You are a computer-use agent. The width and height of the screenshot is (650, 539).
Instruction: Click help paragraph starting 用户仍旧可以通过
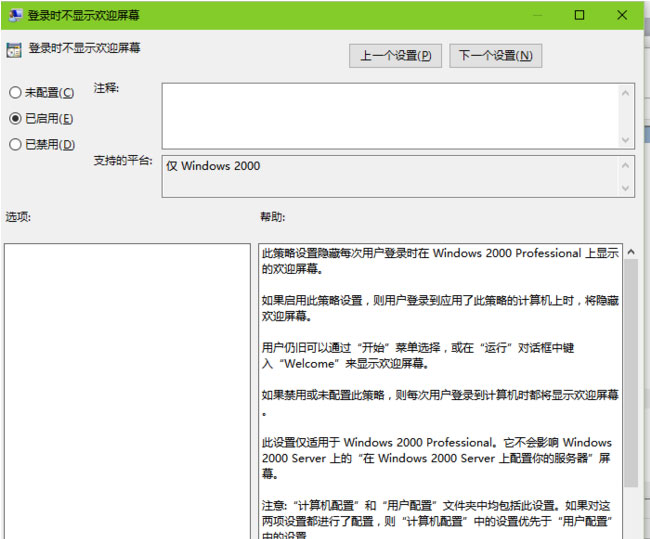pos(418,355)
